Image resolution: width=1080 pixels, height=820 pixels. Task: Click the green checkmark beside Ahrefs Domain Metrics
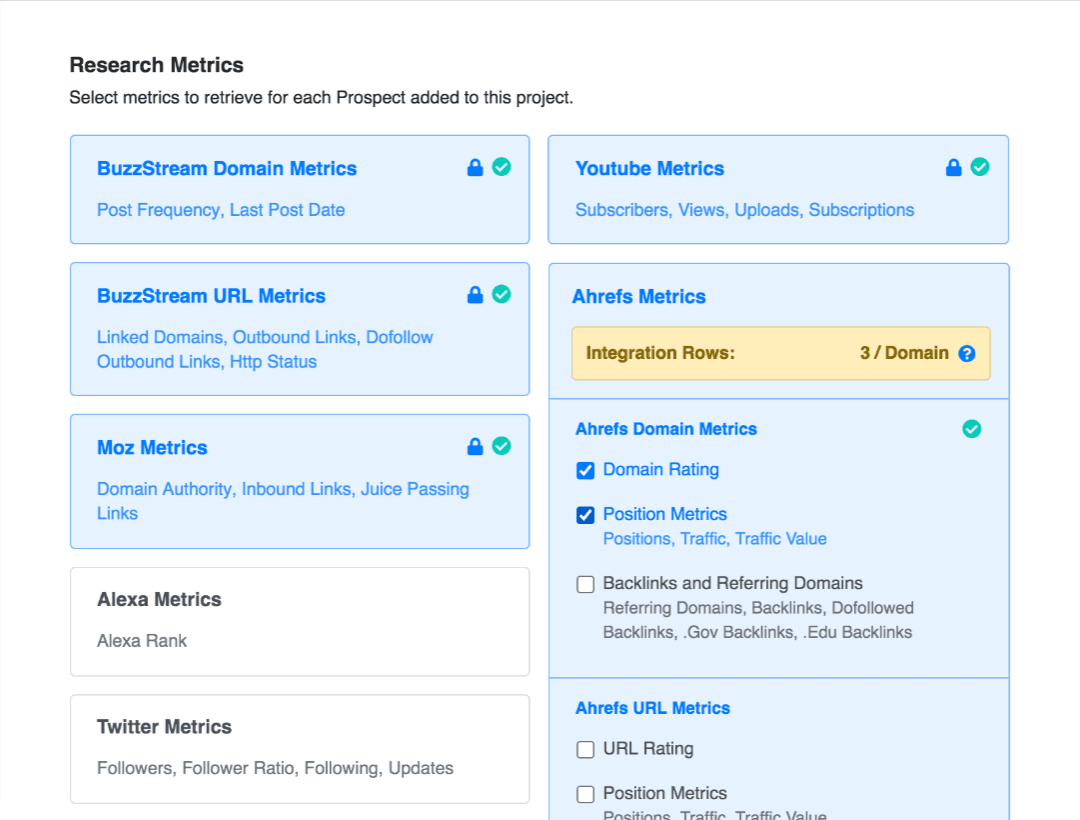tap(972, 429)
